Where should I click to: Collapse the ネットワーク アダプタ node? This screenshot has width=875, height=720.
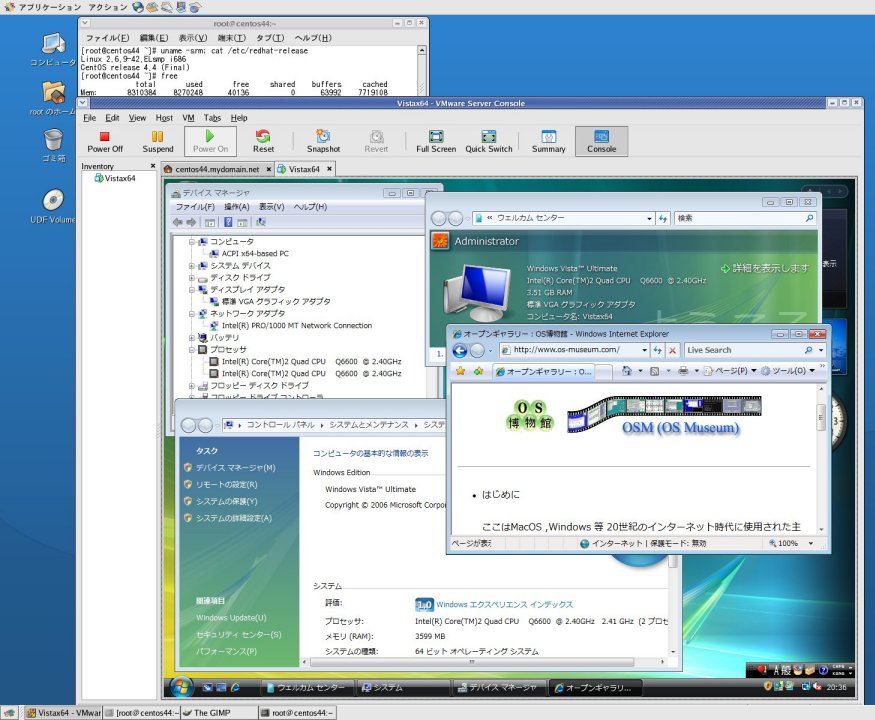point(191,314)
